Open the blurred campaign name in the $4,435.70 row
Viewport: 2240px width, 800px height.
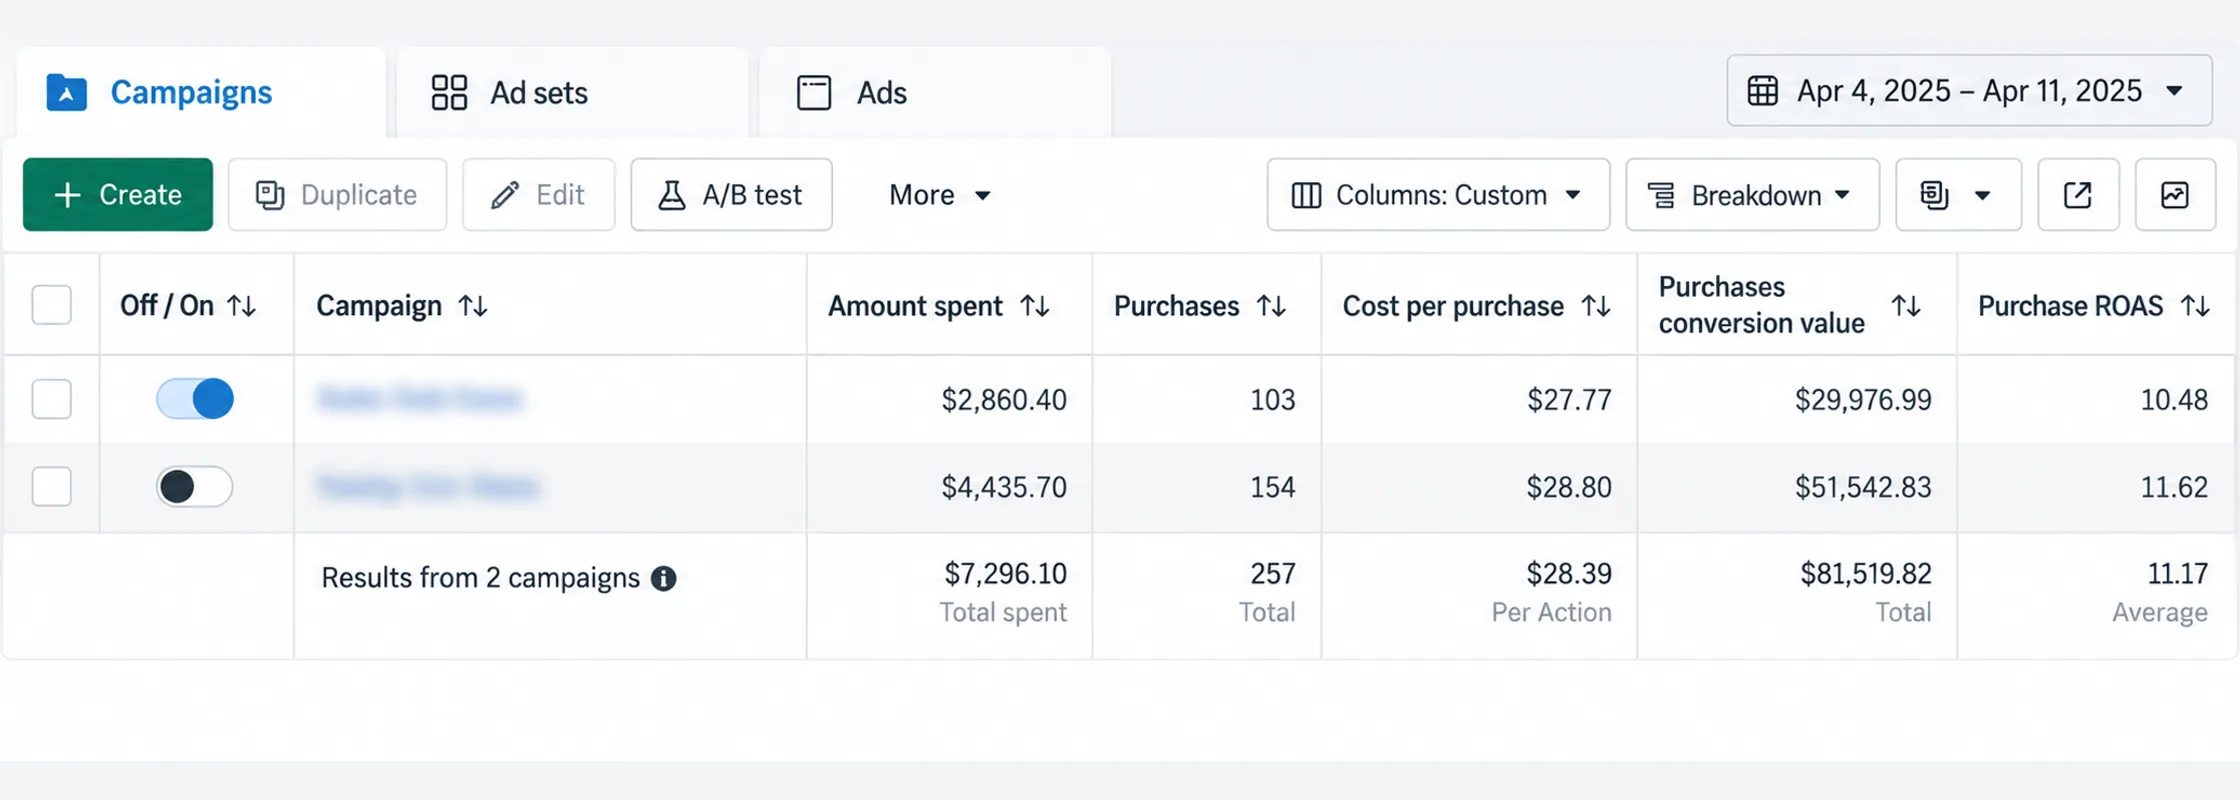[428, 487]
